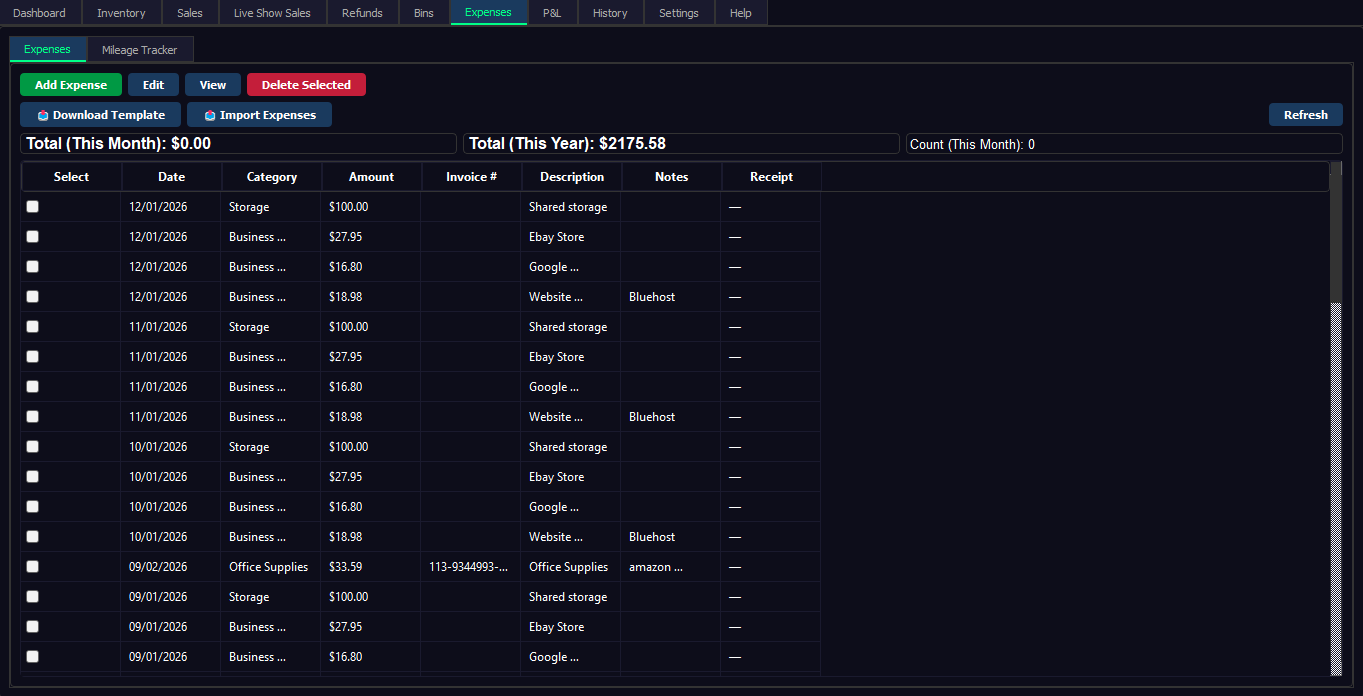
Task: Check the 12/01/2026 Ebay Store row checkbox
Action: tap(33, 236)
